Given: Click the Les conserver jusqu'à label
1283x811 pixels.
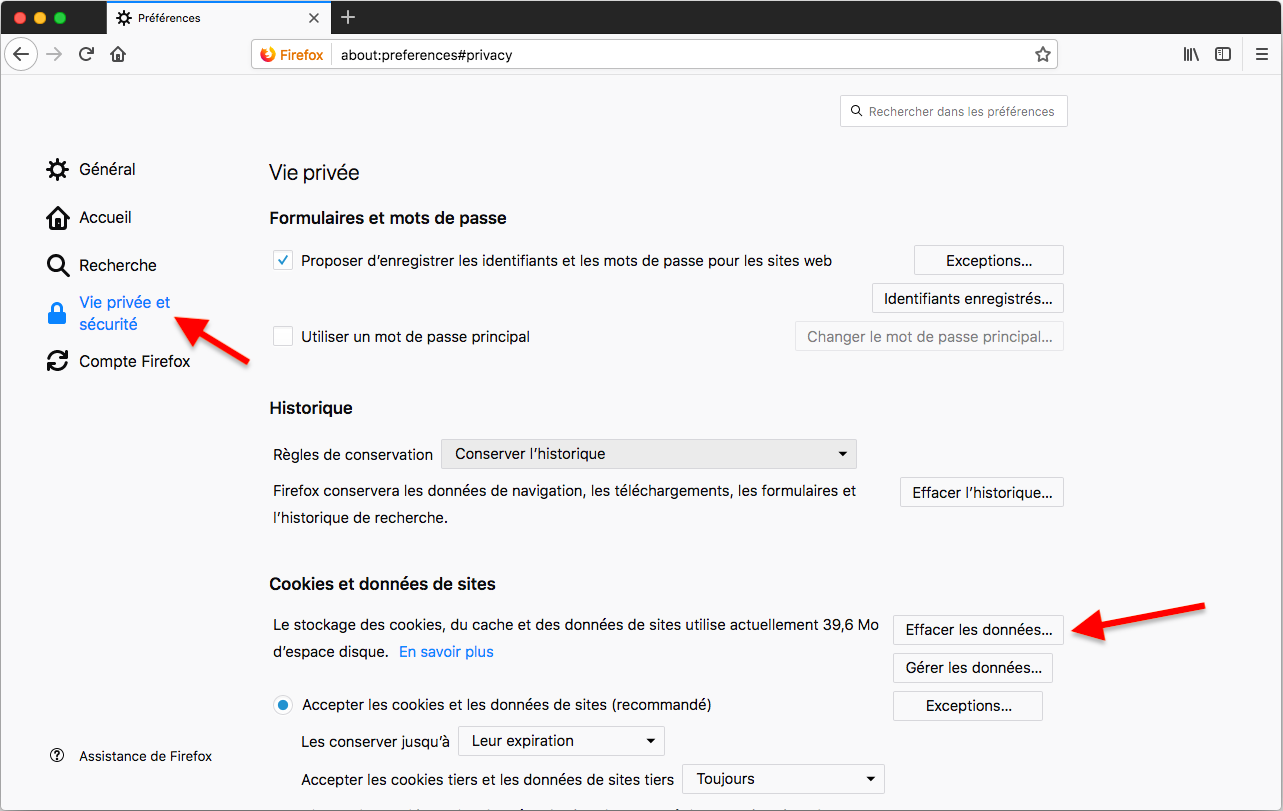Looking at the screenshot, I should (x=376, y=741).
